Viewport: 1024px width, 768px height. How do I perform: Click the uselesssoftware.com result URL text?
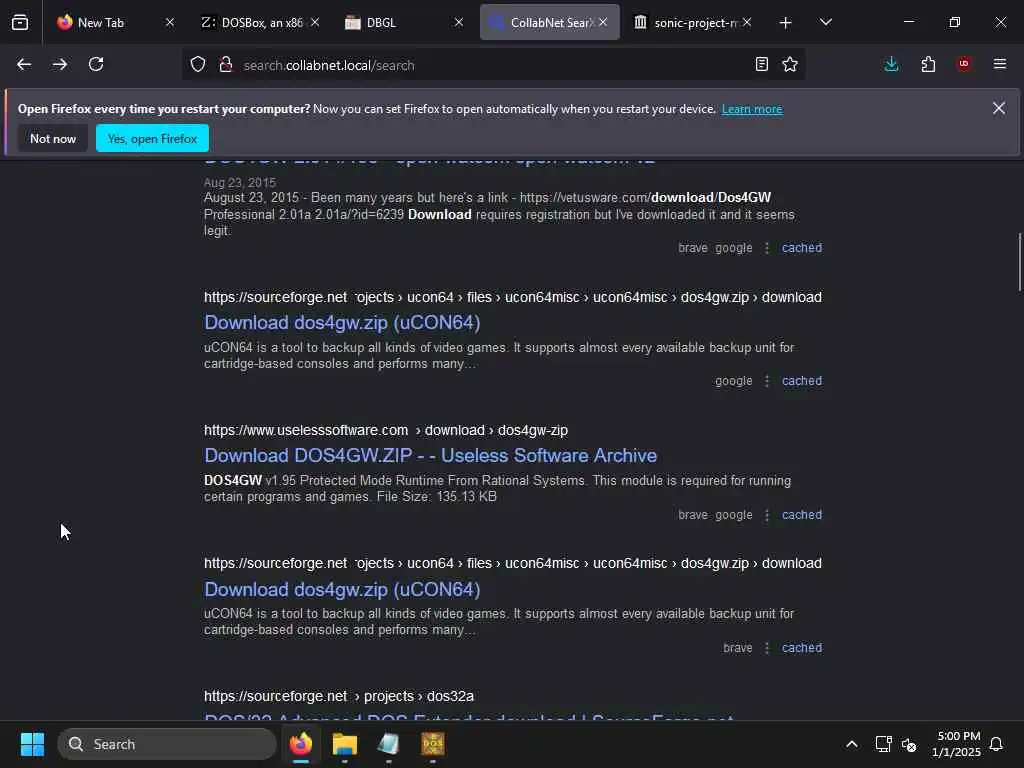pos(385,430)
